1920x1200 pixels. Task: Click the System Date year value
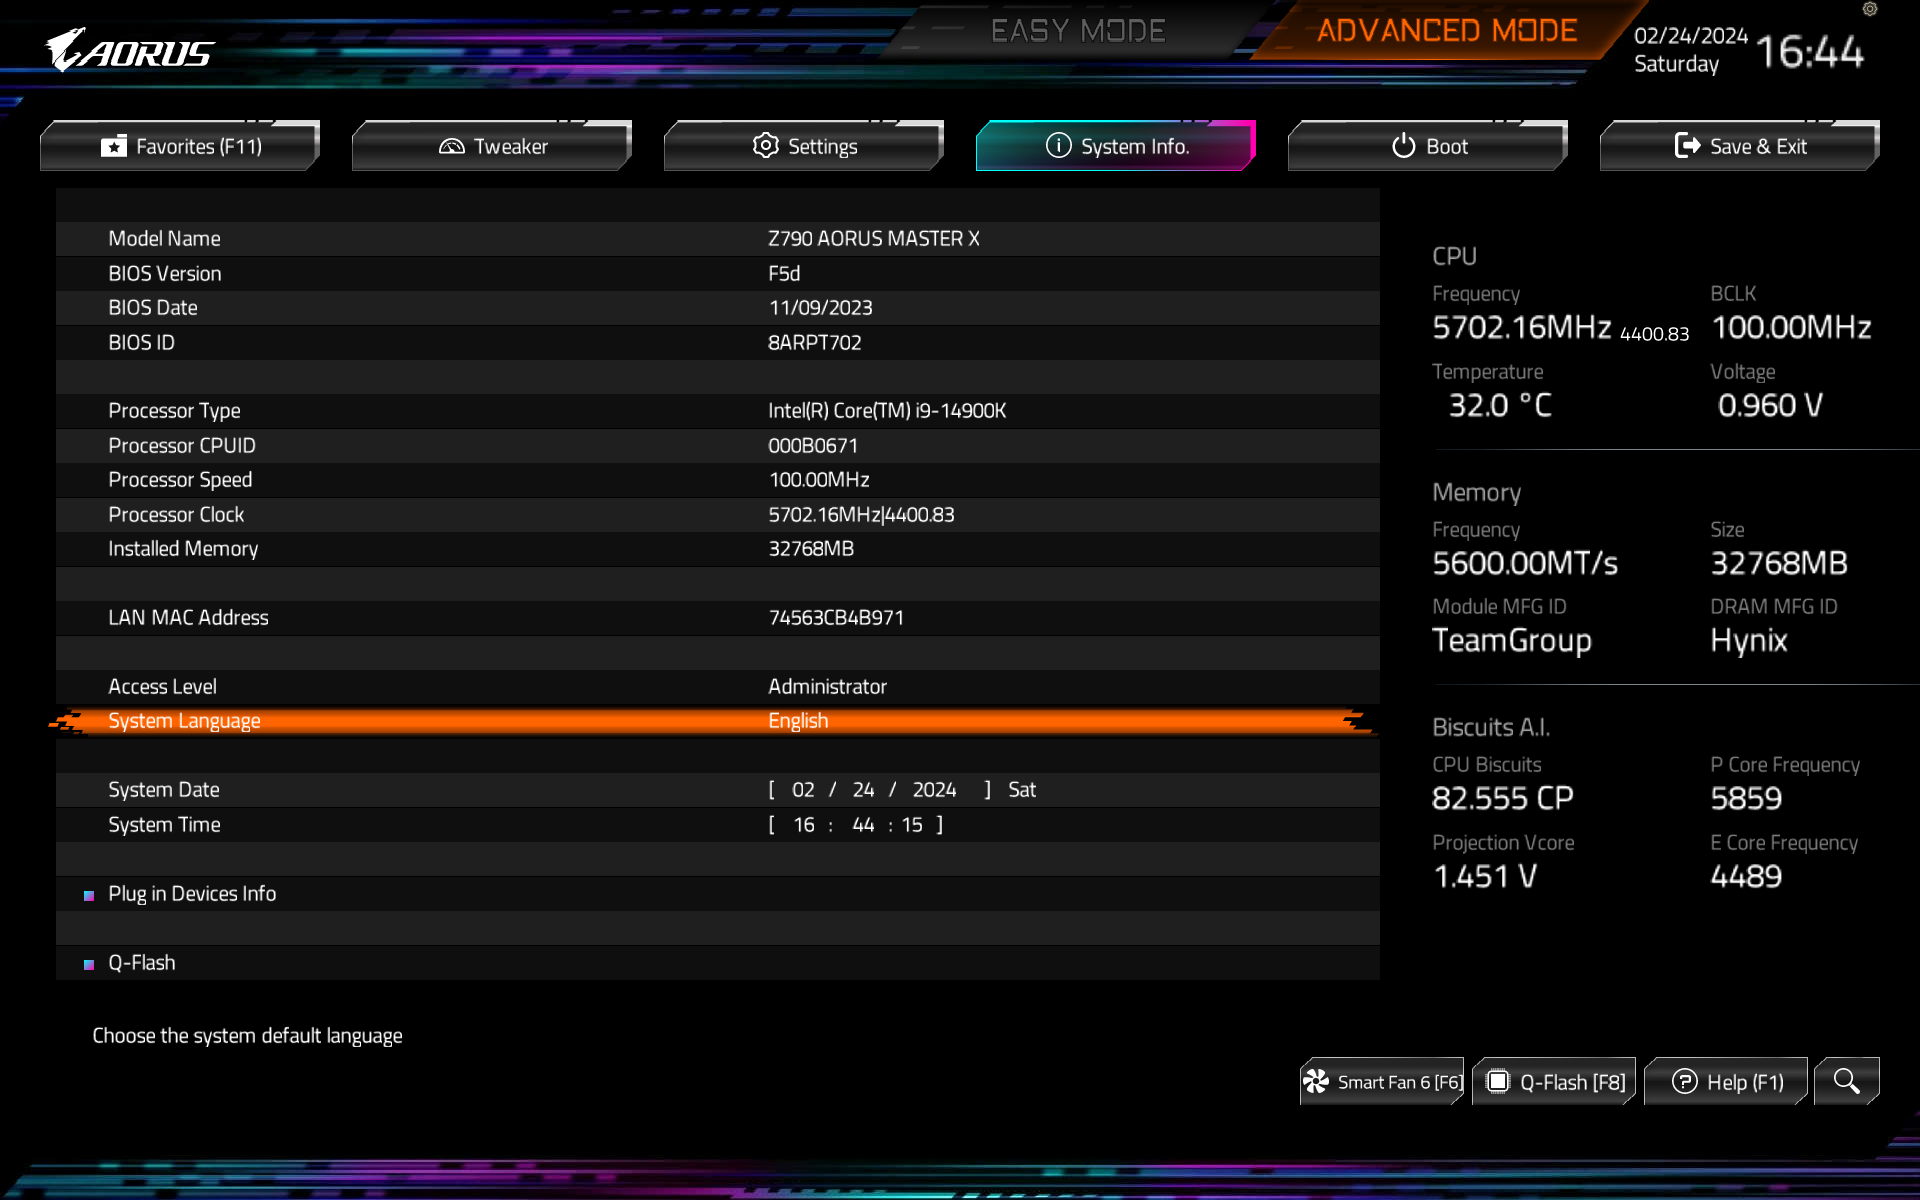tap(934, 790)
